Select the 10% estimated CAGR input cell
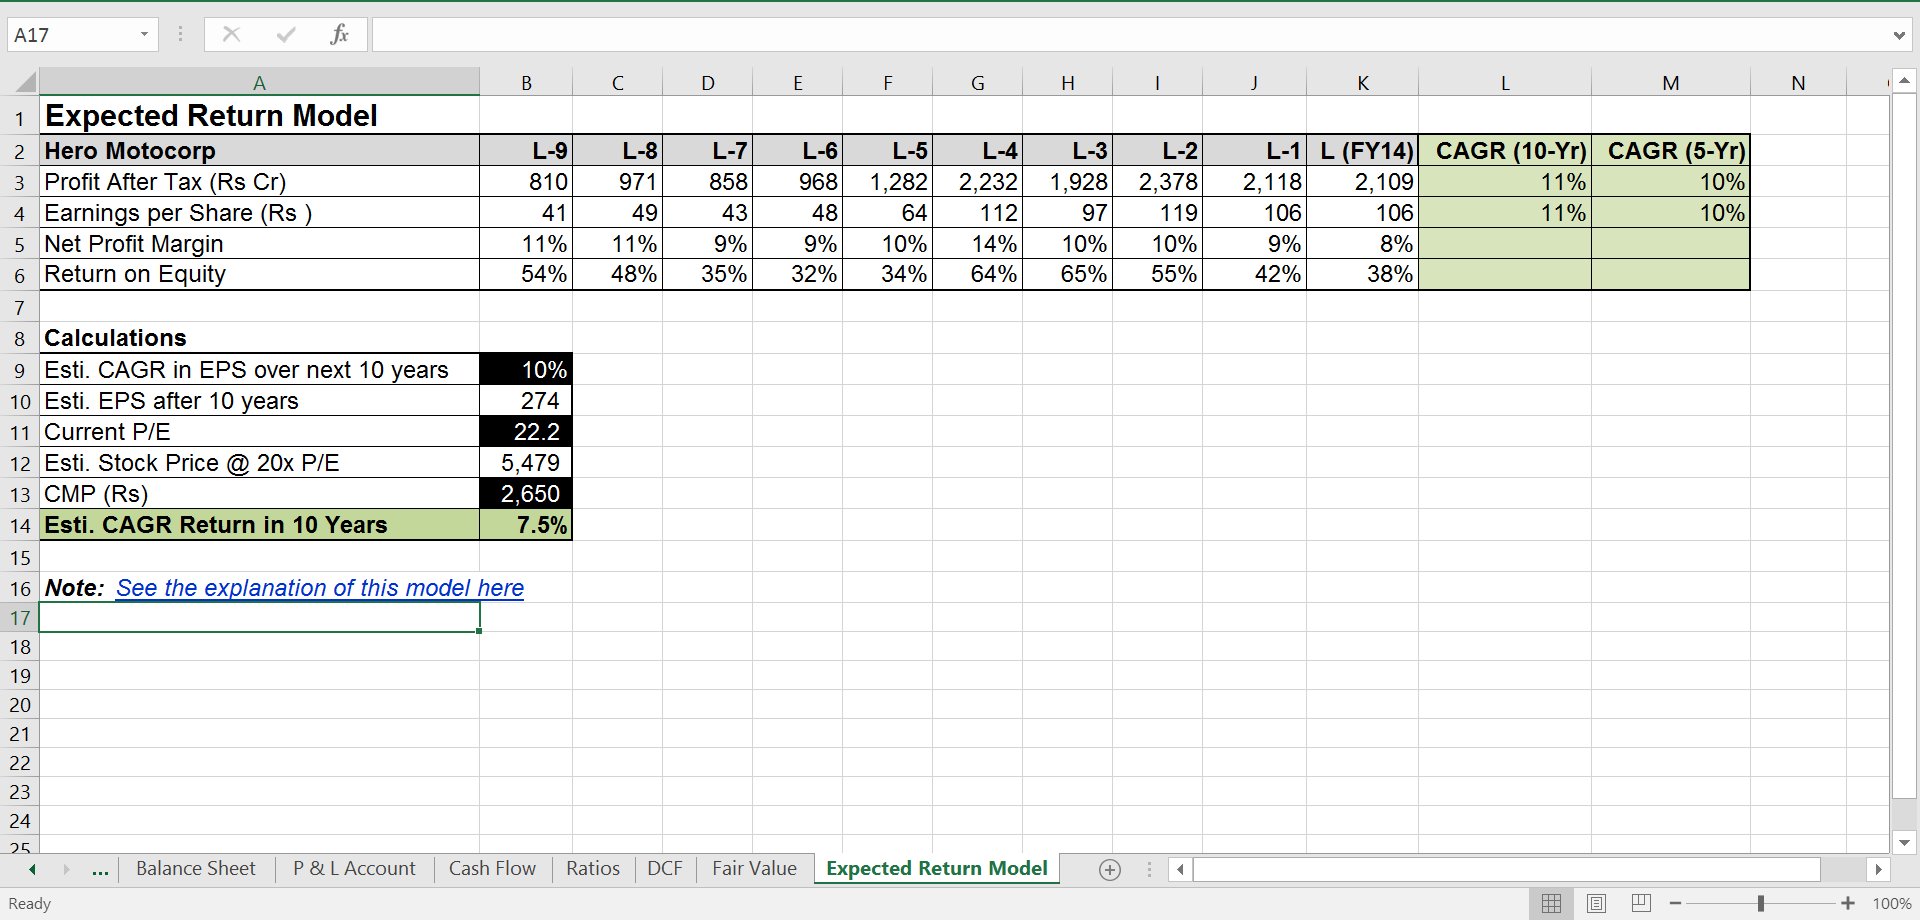Screen dimensions: 1920x920 [x=526, y=370]
